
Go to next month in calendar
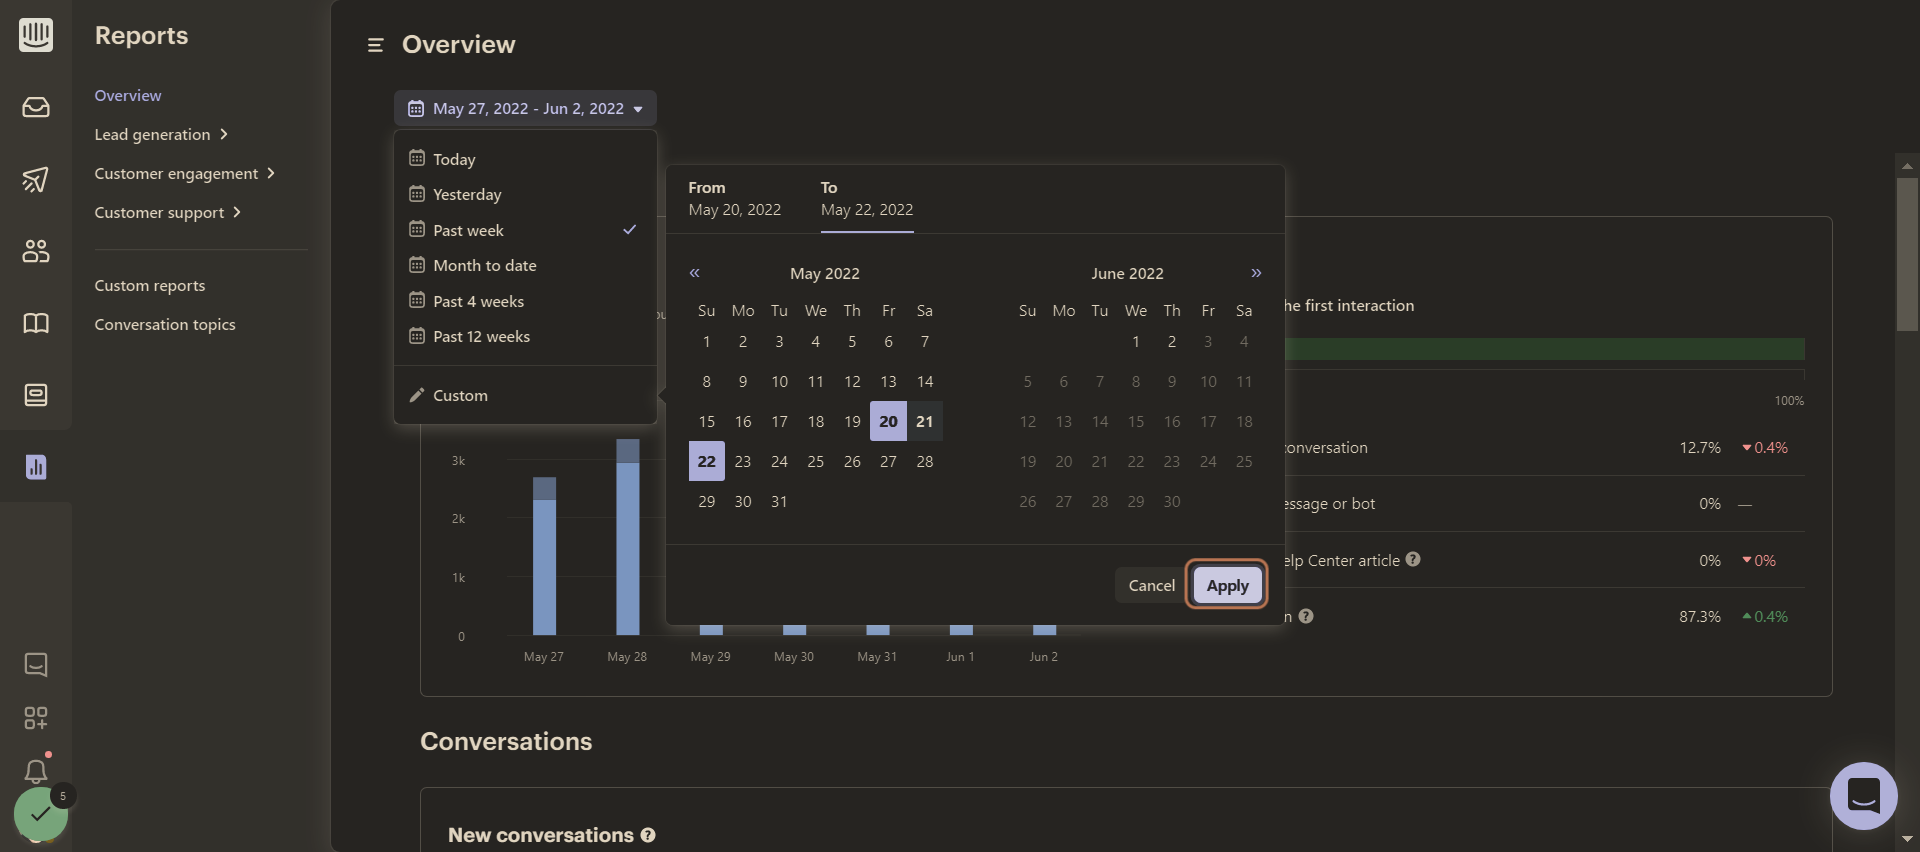point(1256,273)
